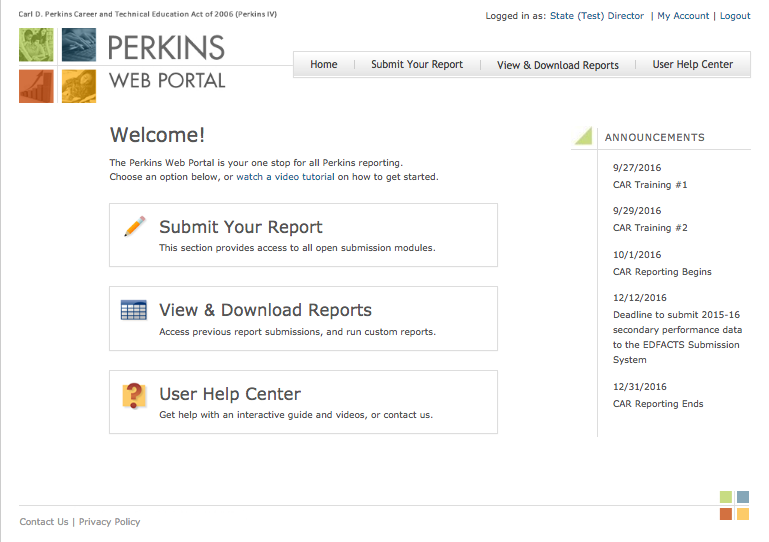Open the Home tab in navigation
Screen dimensions: 769x542
(324, 65)
